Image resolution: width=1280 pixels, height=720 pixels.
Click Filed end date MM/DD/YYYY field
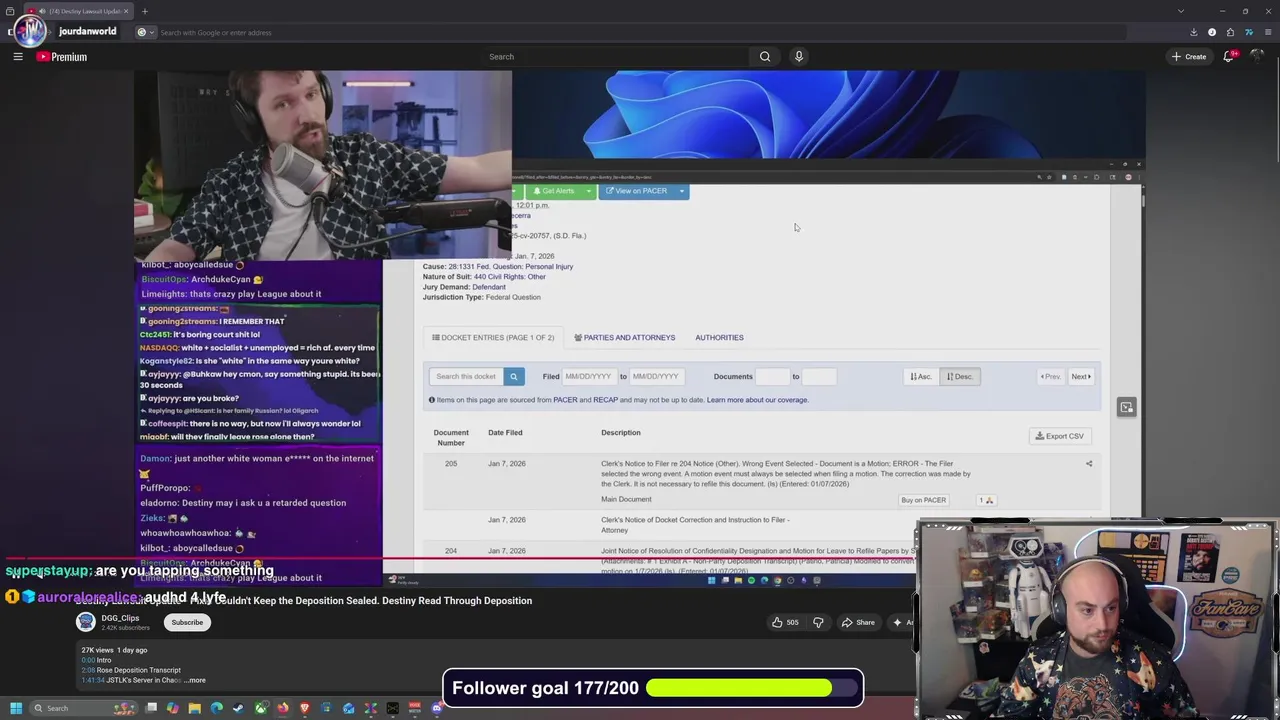(656, 376)
